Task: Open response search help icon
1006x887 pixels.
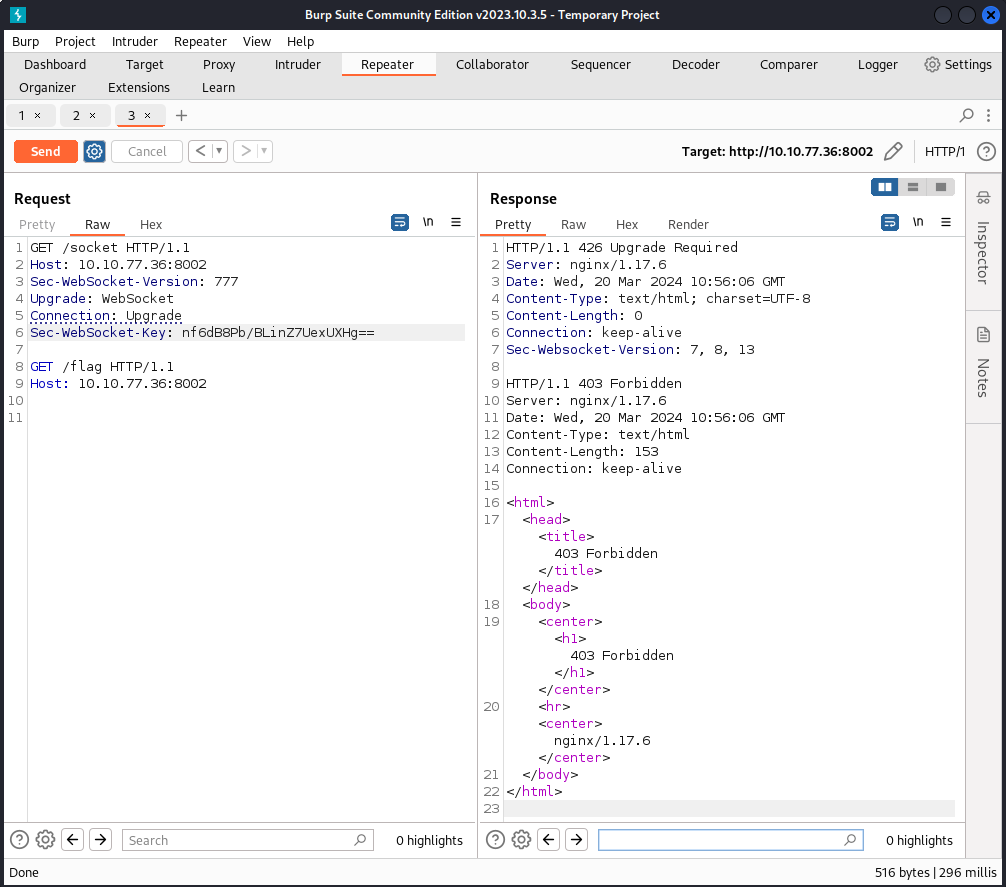Action: (x=495, y=840)
